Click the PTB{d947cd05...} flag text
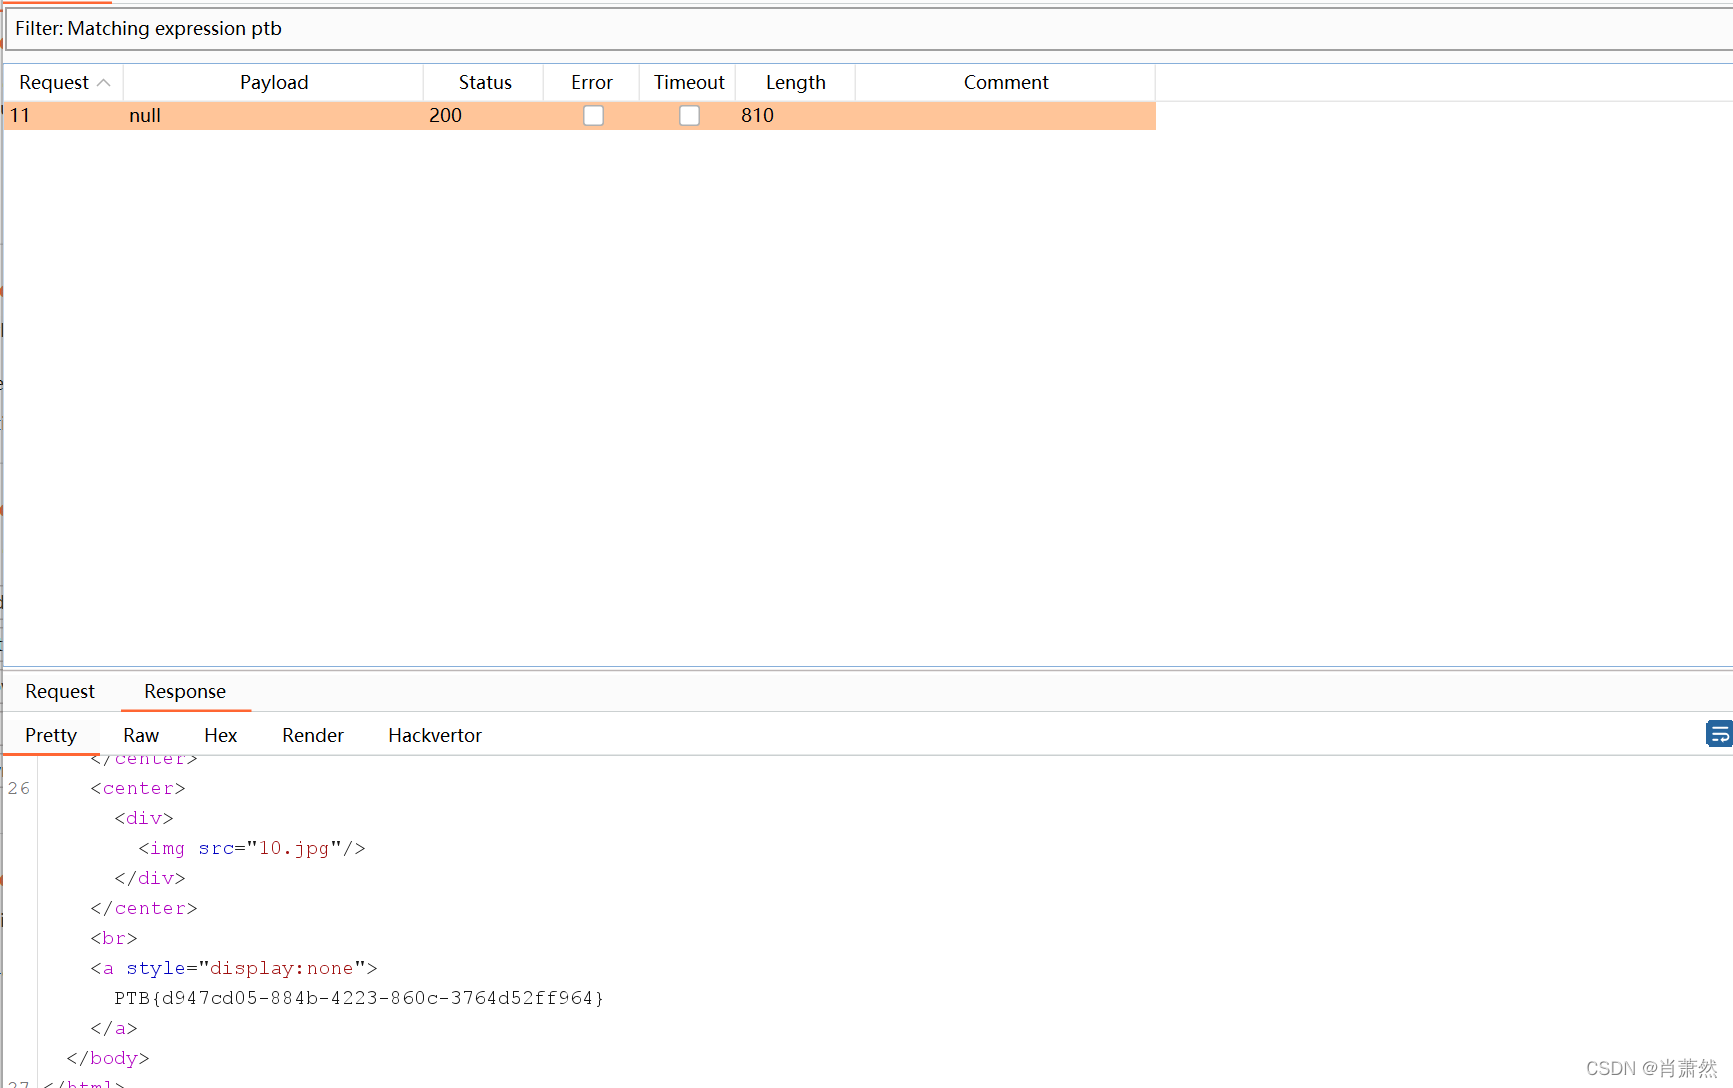 coord(359,998)
